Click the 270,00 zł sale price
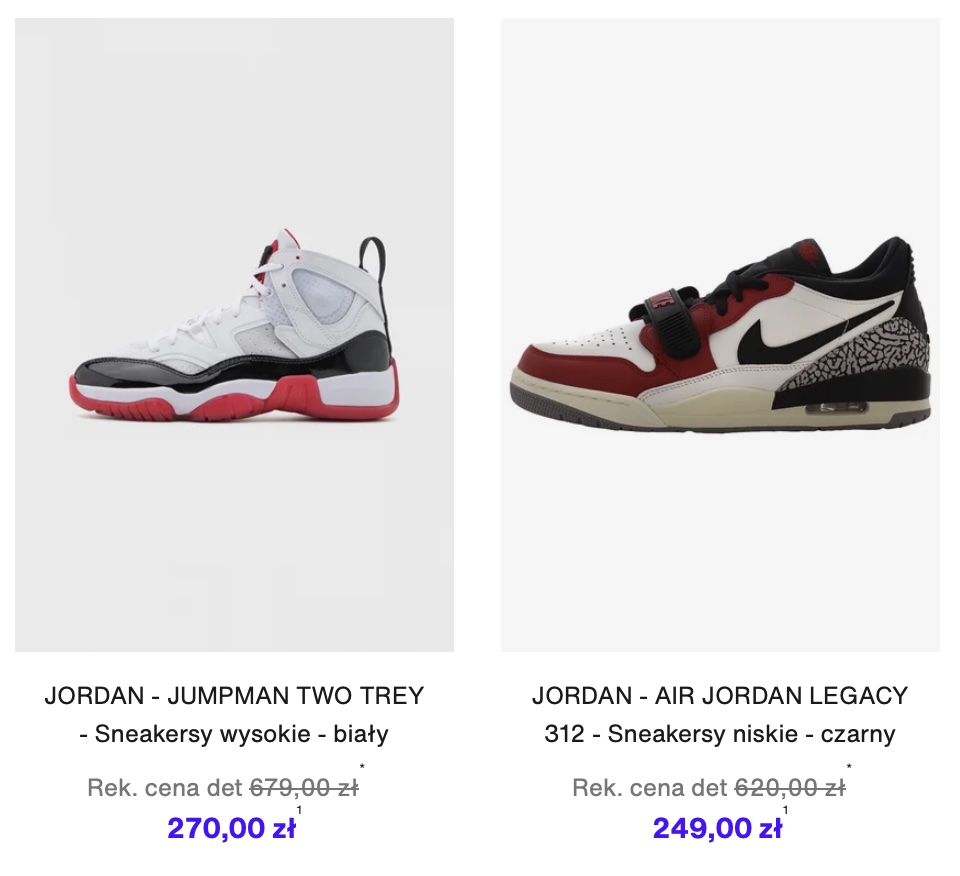The width and height of the screenshot is (960, 876). (231, 828)
